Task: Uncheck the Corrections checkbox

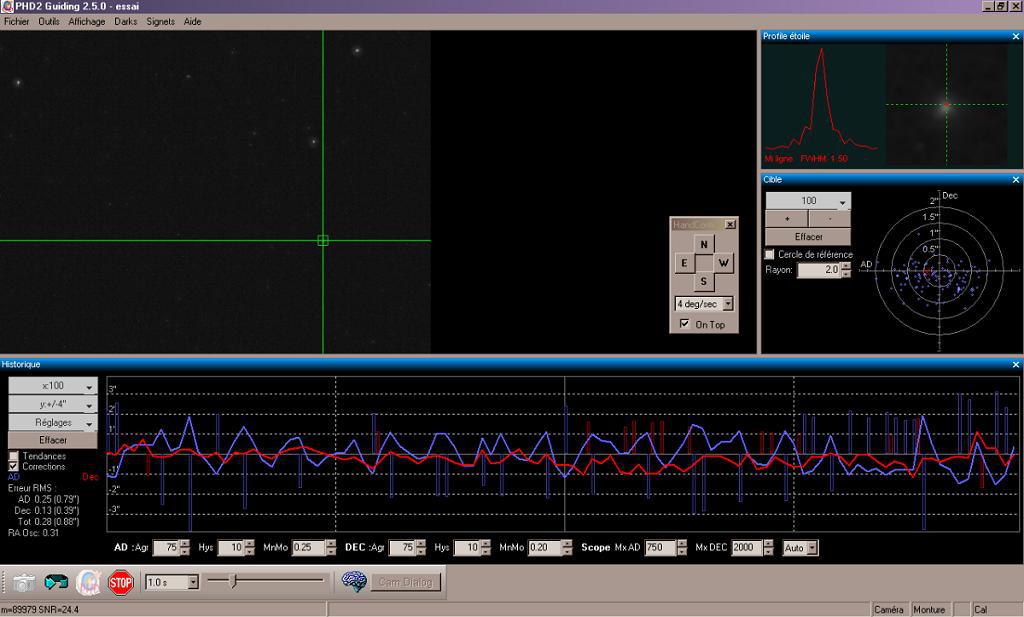Action: [14, 467]
